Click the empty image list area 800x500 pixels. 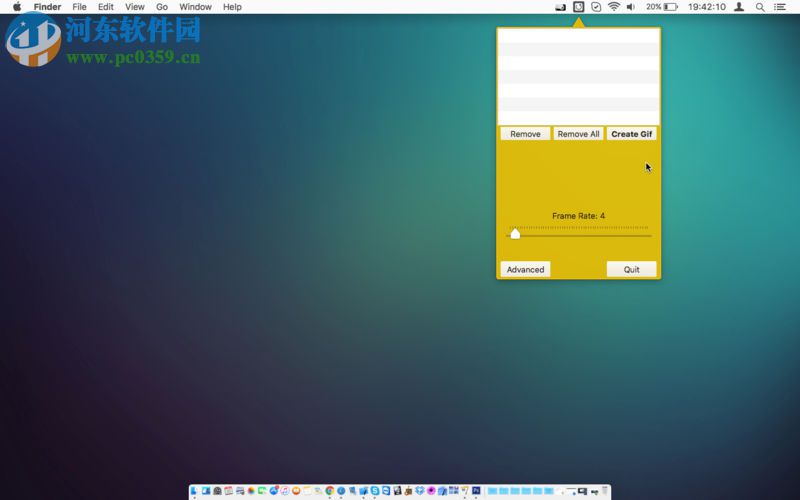click(x=579, y=77)
